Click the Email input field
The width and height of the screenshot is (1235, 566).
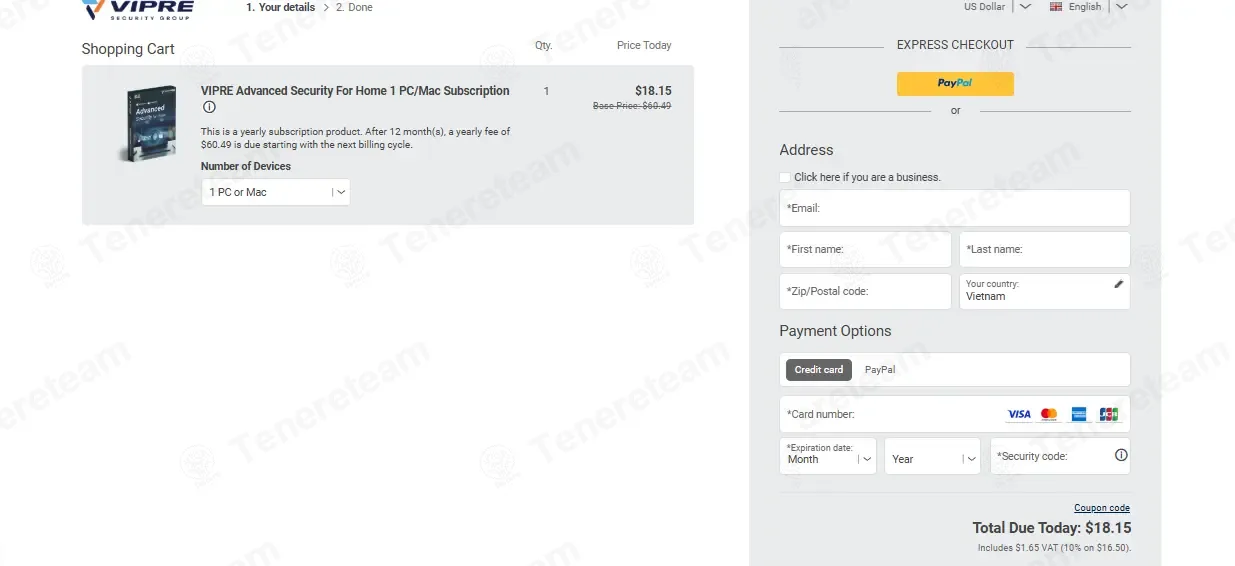(955, 208)
